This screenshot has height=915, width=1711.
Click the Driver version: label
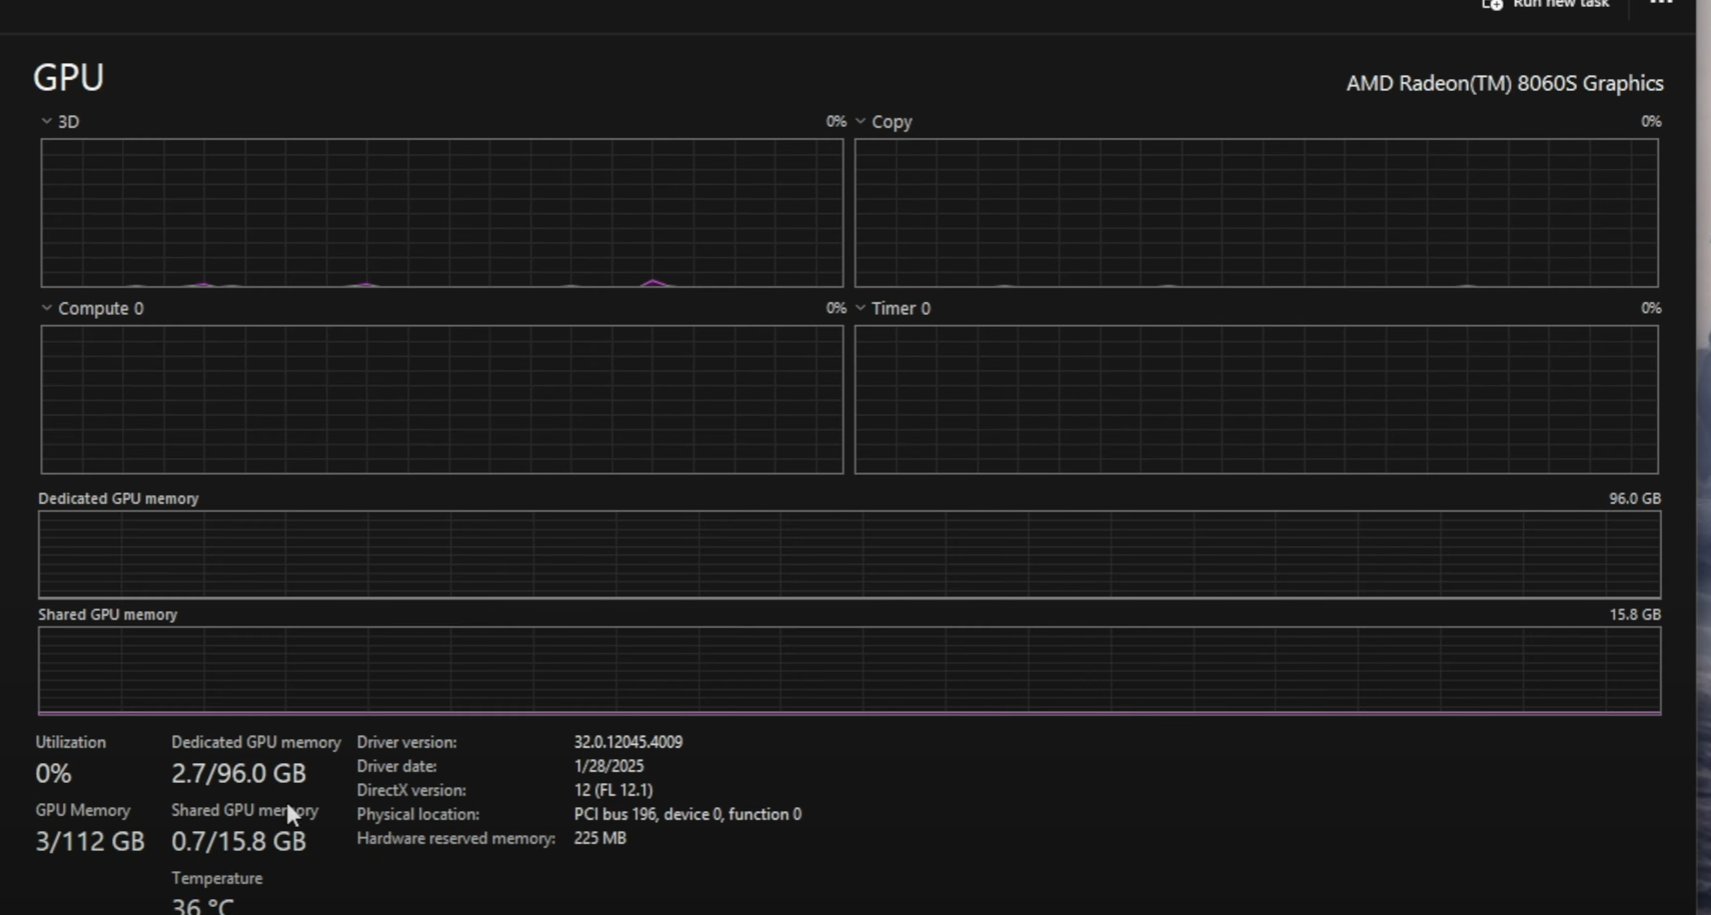pos(407,742)
